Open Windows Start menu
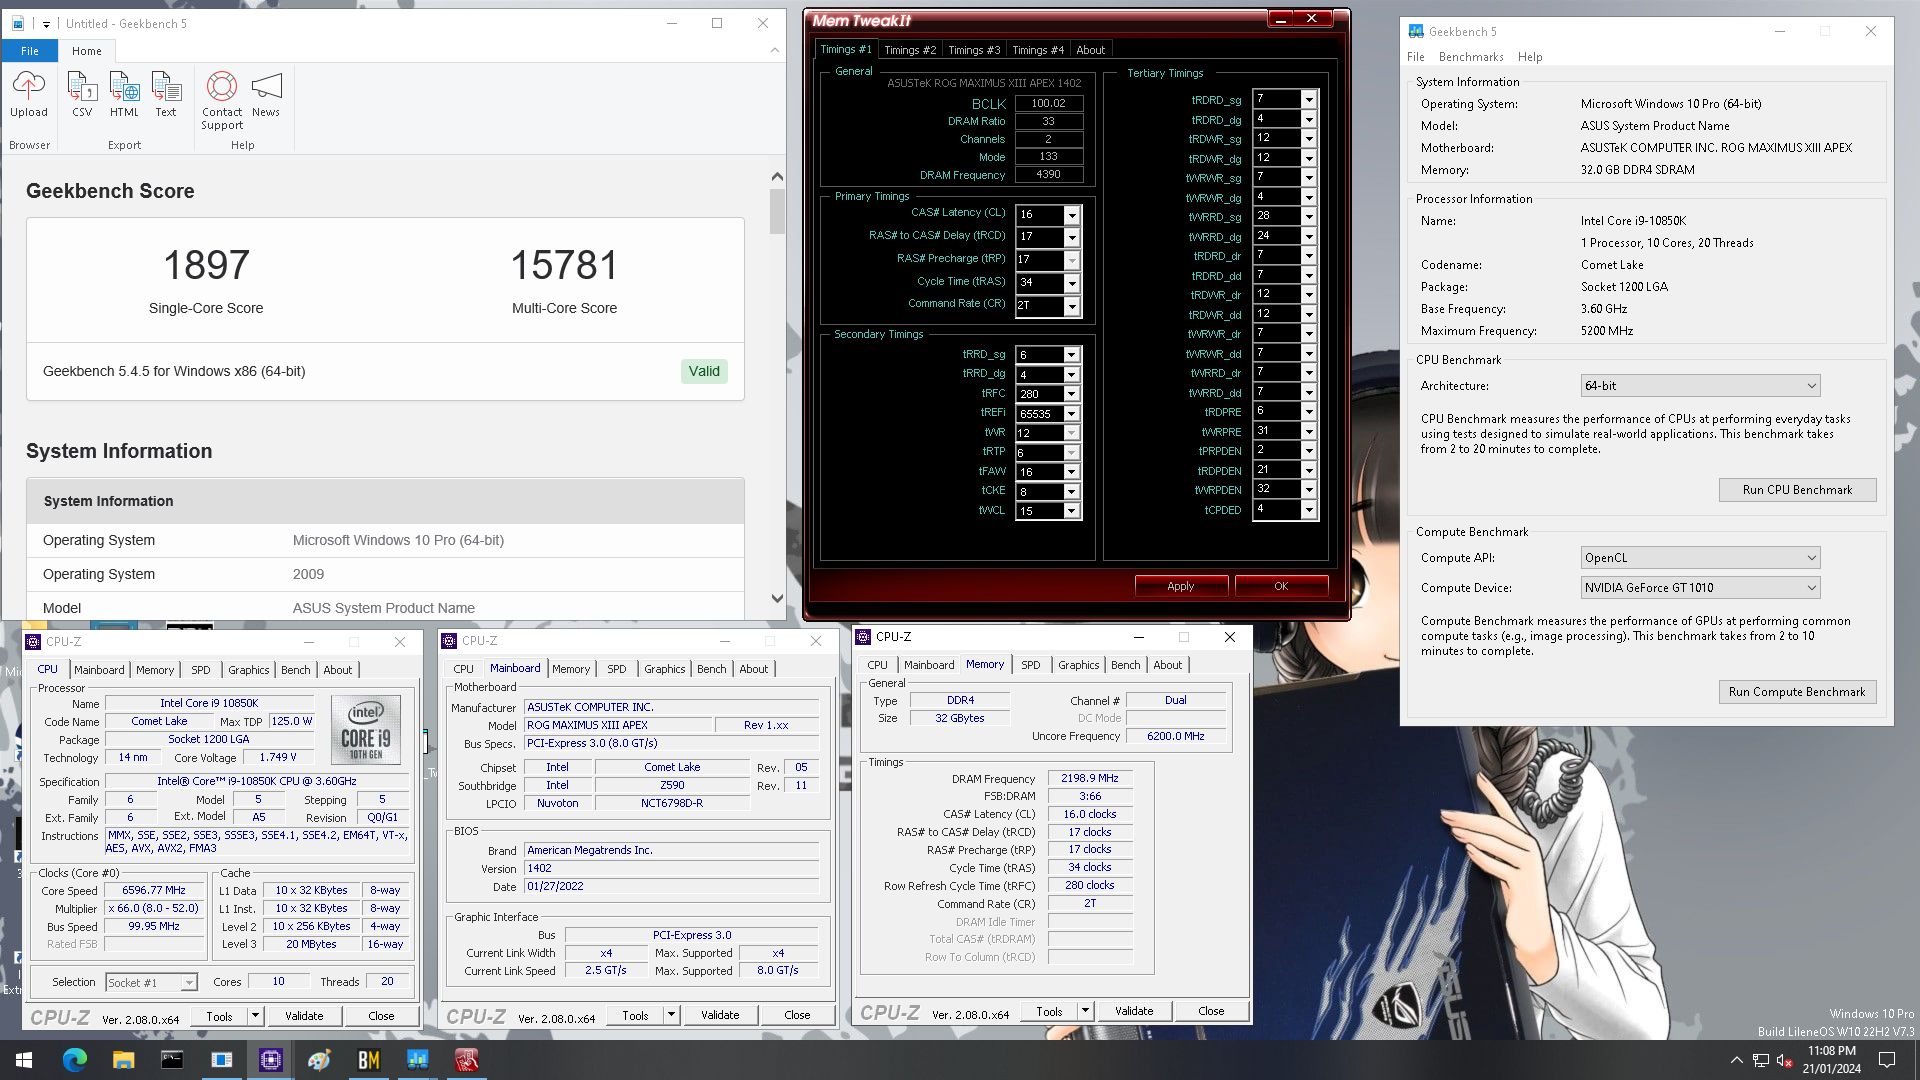The width and height of the screenshot is (1920, 1080). coord(24,1060)
